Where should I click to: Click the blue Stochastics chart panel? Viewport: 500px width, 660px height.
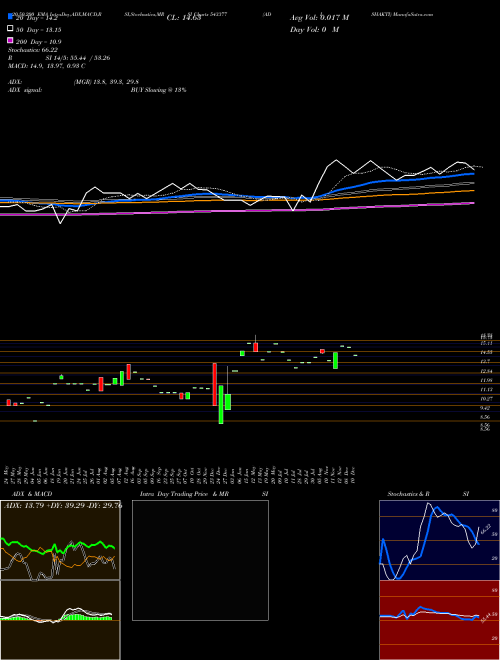pos(439,540)
